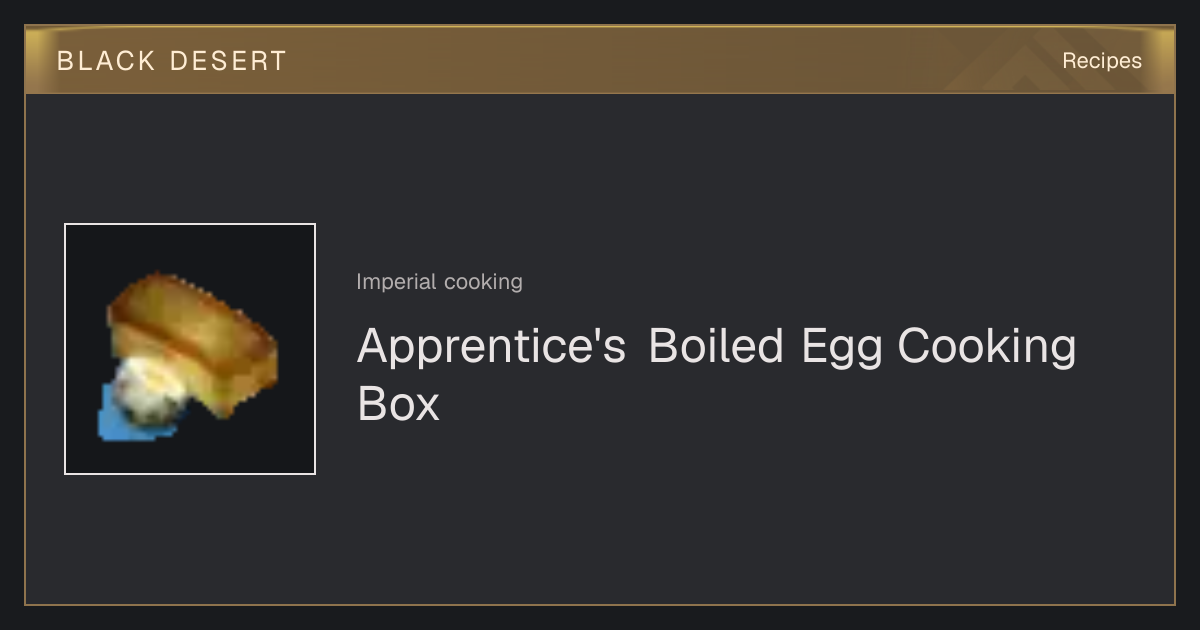Click the empty dark card area below title
This screenshot has width=1200, height=630.
[x=700, y=520]
